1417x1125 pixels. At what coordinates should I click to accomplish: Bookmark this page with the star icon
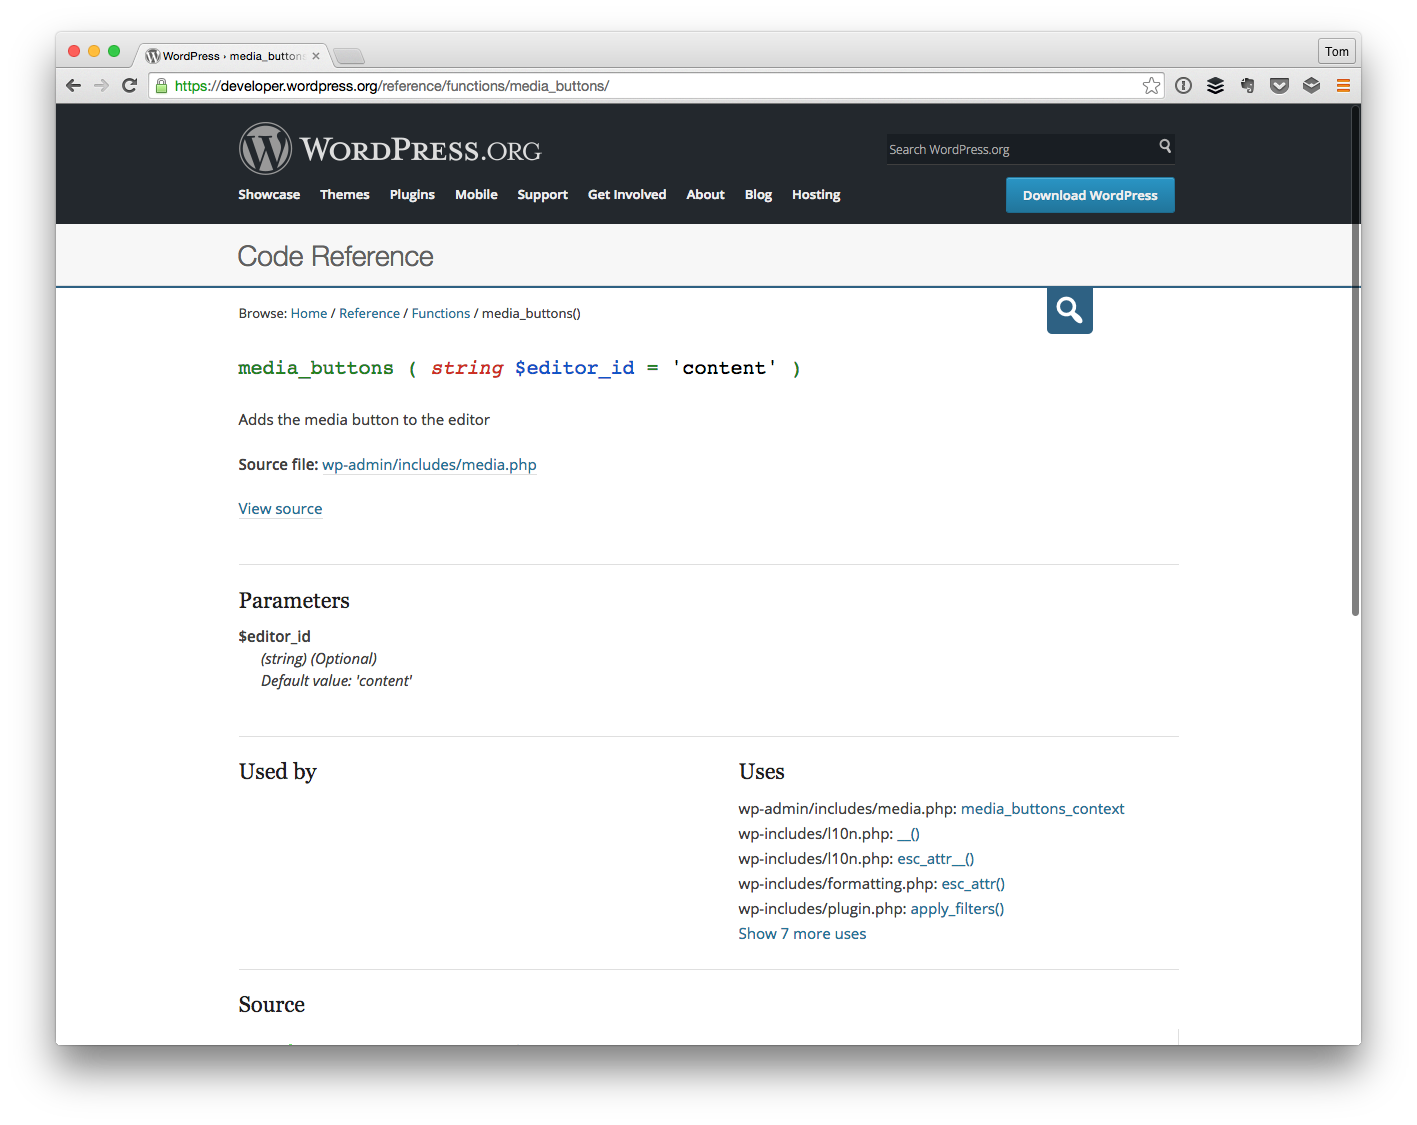pos(1151,85)
